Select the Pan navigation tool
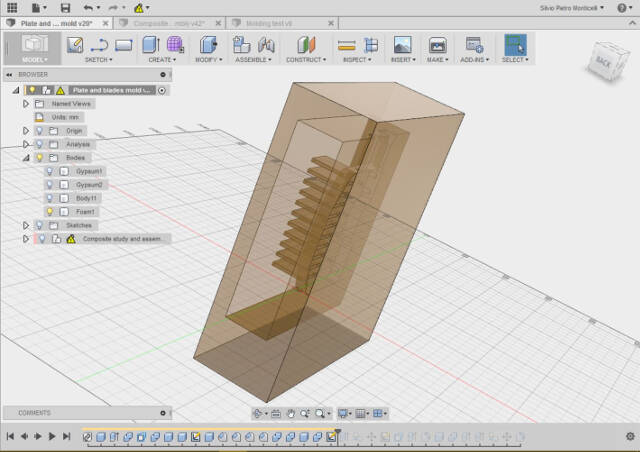Image resolution: width=640 pixels, height=452 pixels. point(291,414)
